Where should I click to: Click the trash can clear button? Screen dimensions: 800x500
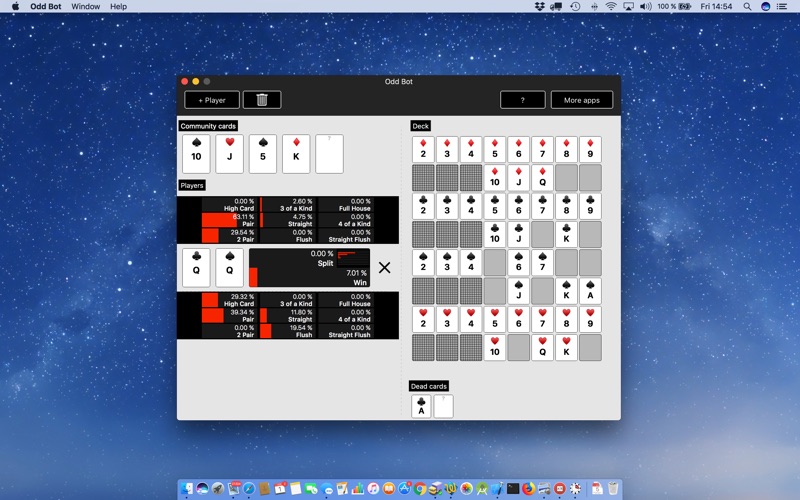262,100
